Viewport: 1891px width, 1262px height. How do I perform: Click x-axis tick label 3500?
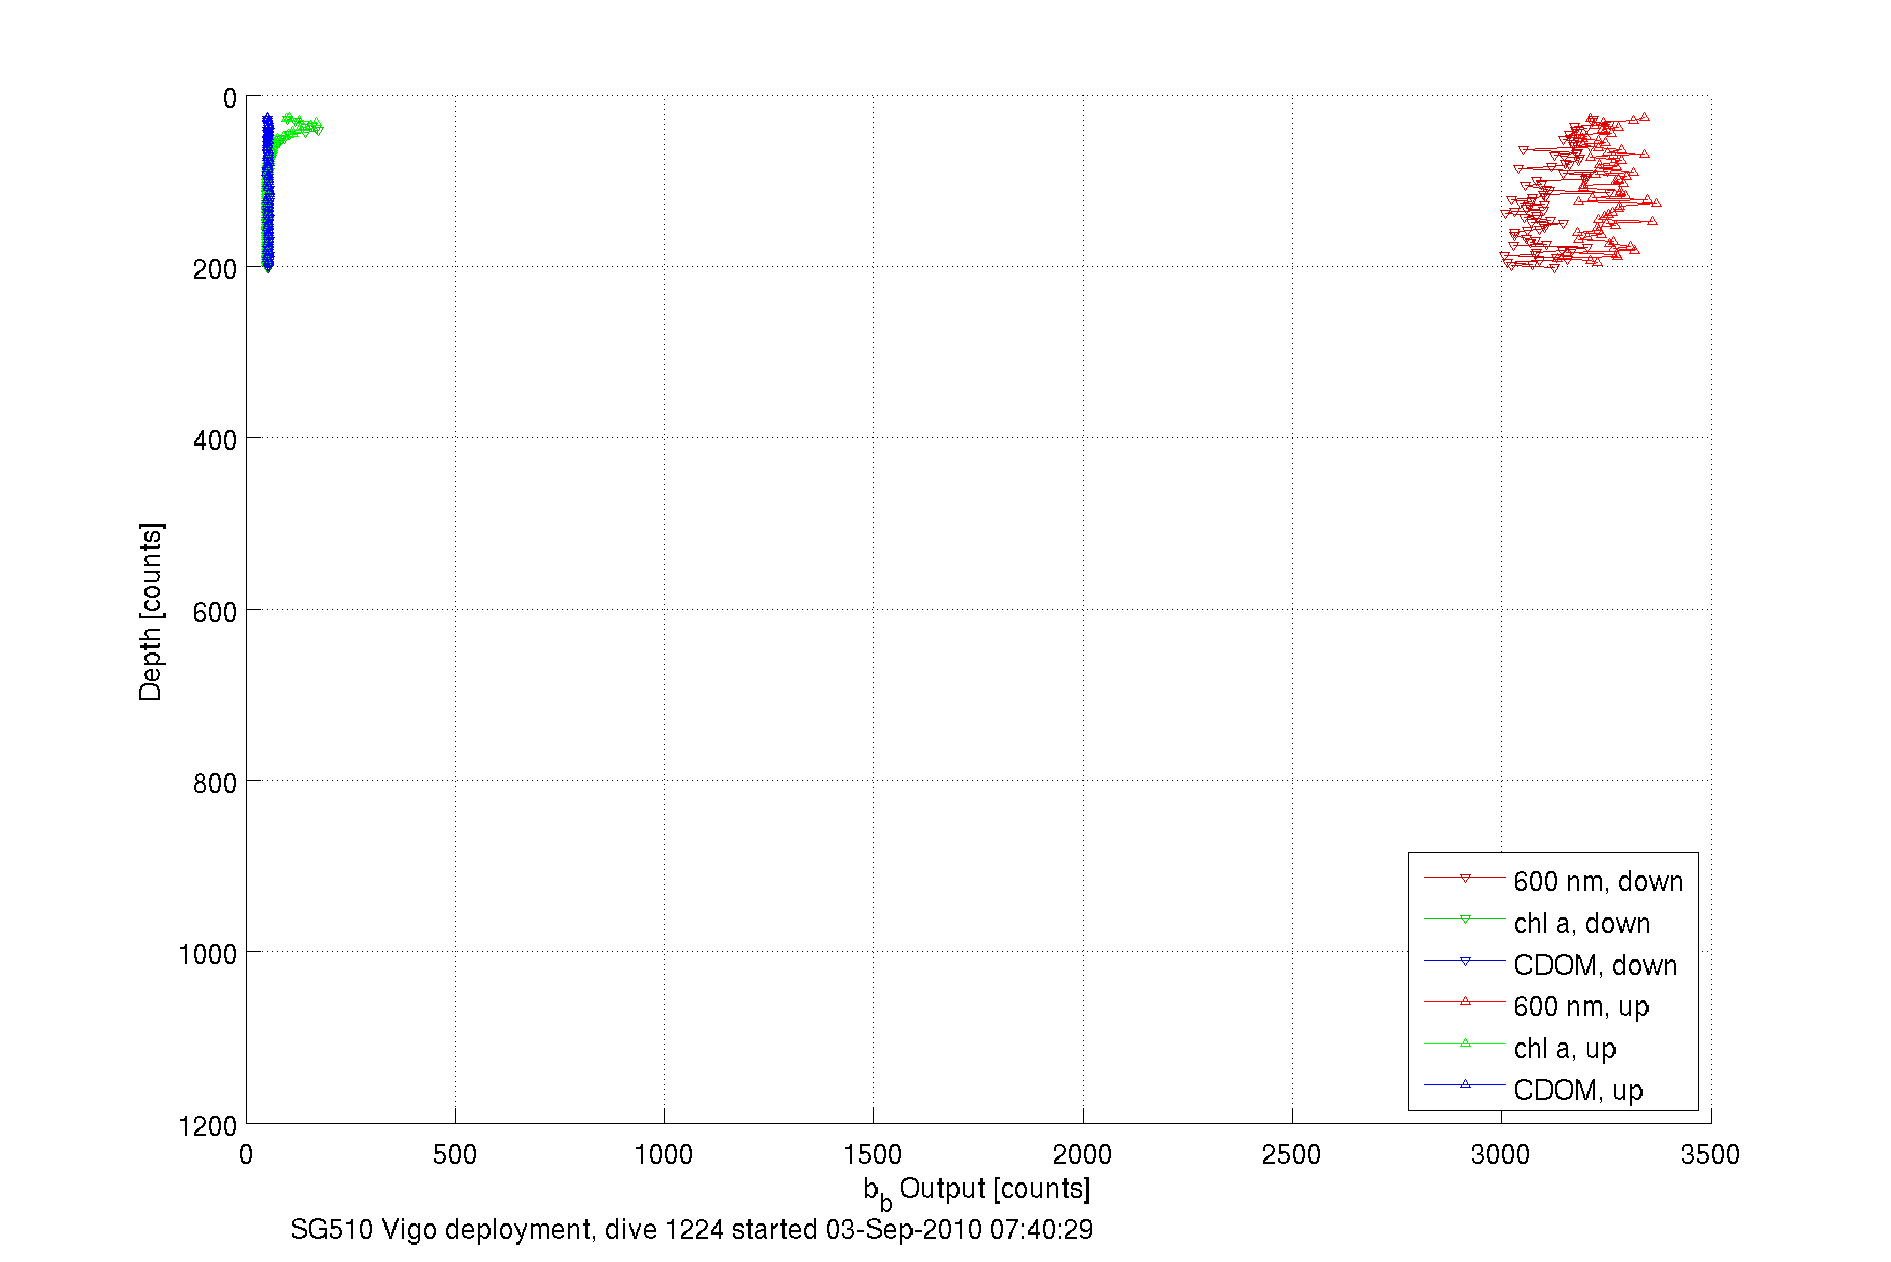(1710, 1155)
